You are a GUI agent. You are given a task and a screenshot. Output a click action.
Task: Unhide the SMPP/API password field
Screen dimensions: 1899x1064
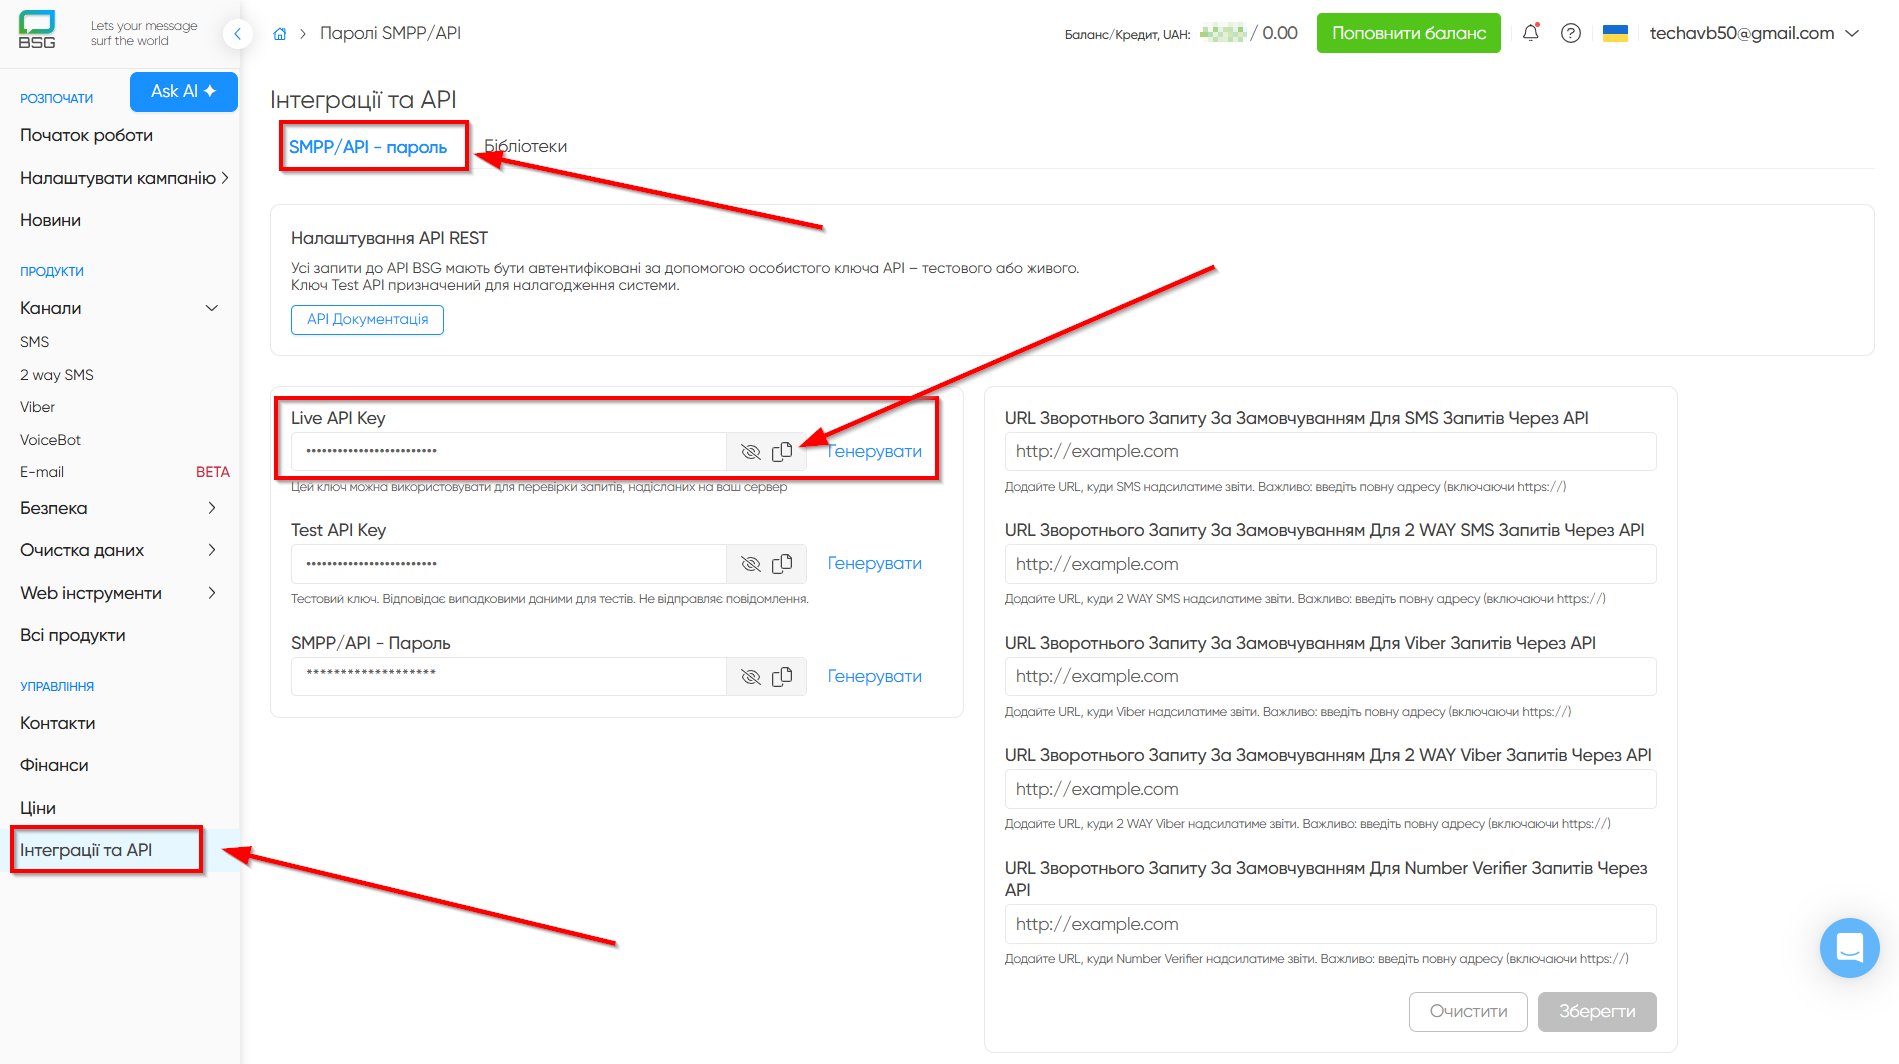pyautogui.click(x=750, y=677)
